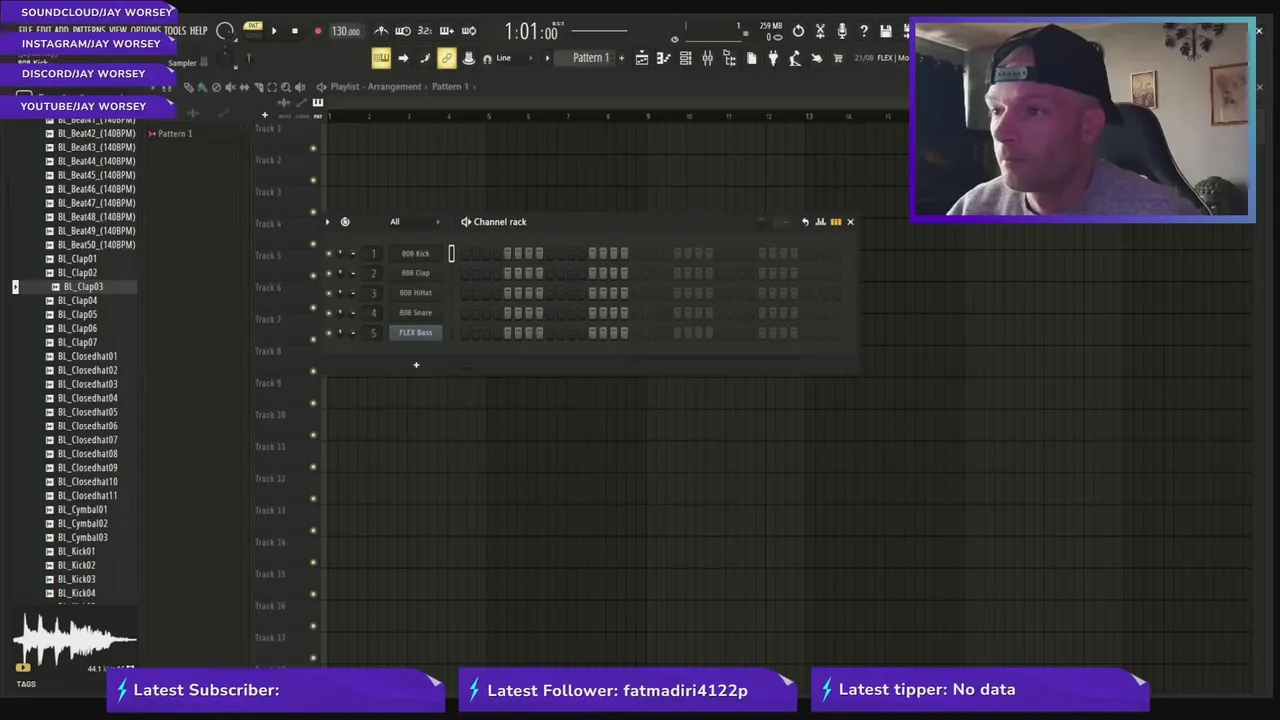1280x720 pixels.
Task: Open graph editor bars icon in Channel rack
Action: point(820,222)
